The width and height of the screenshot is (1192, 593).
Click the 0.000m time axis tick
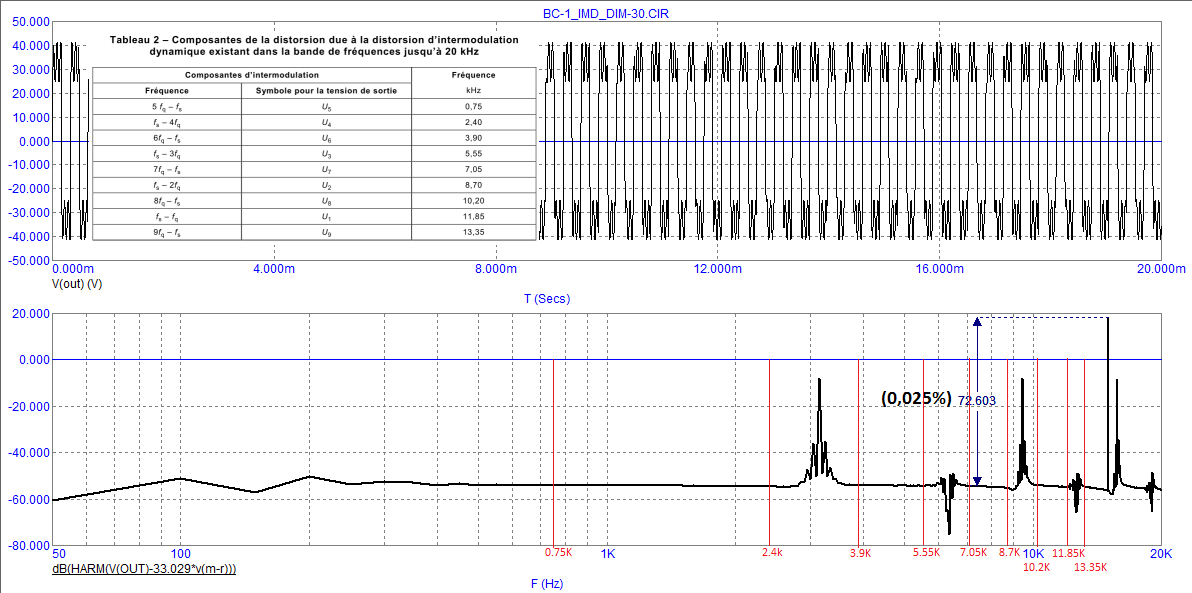coord(74,269)
